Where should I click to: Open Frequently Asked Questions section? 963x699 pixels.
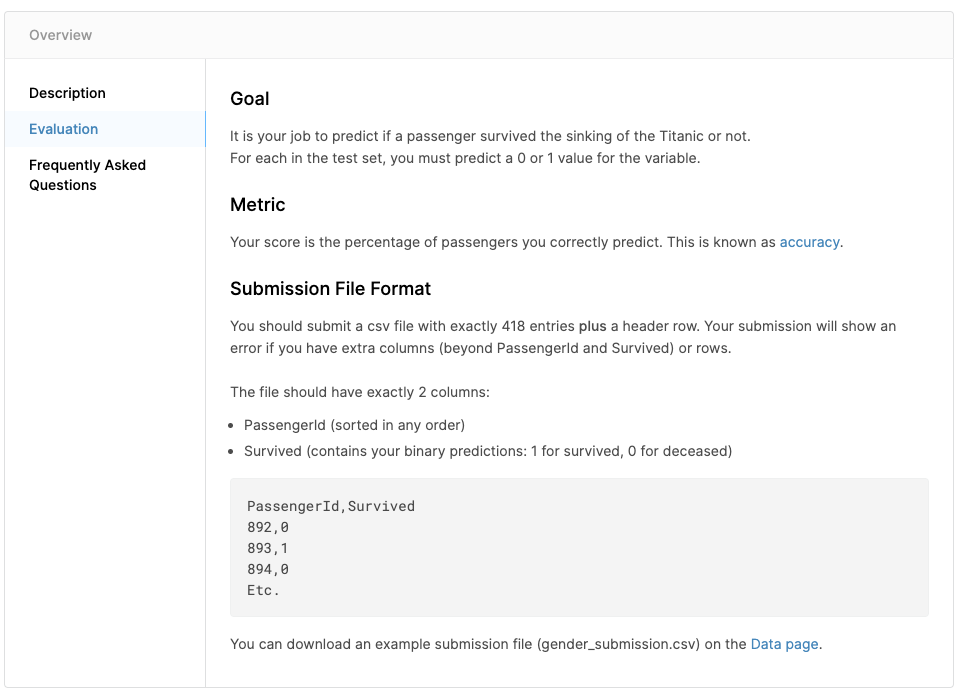87,175
